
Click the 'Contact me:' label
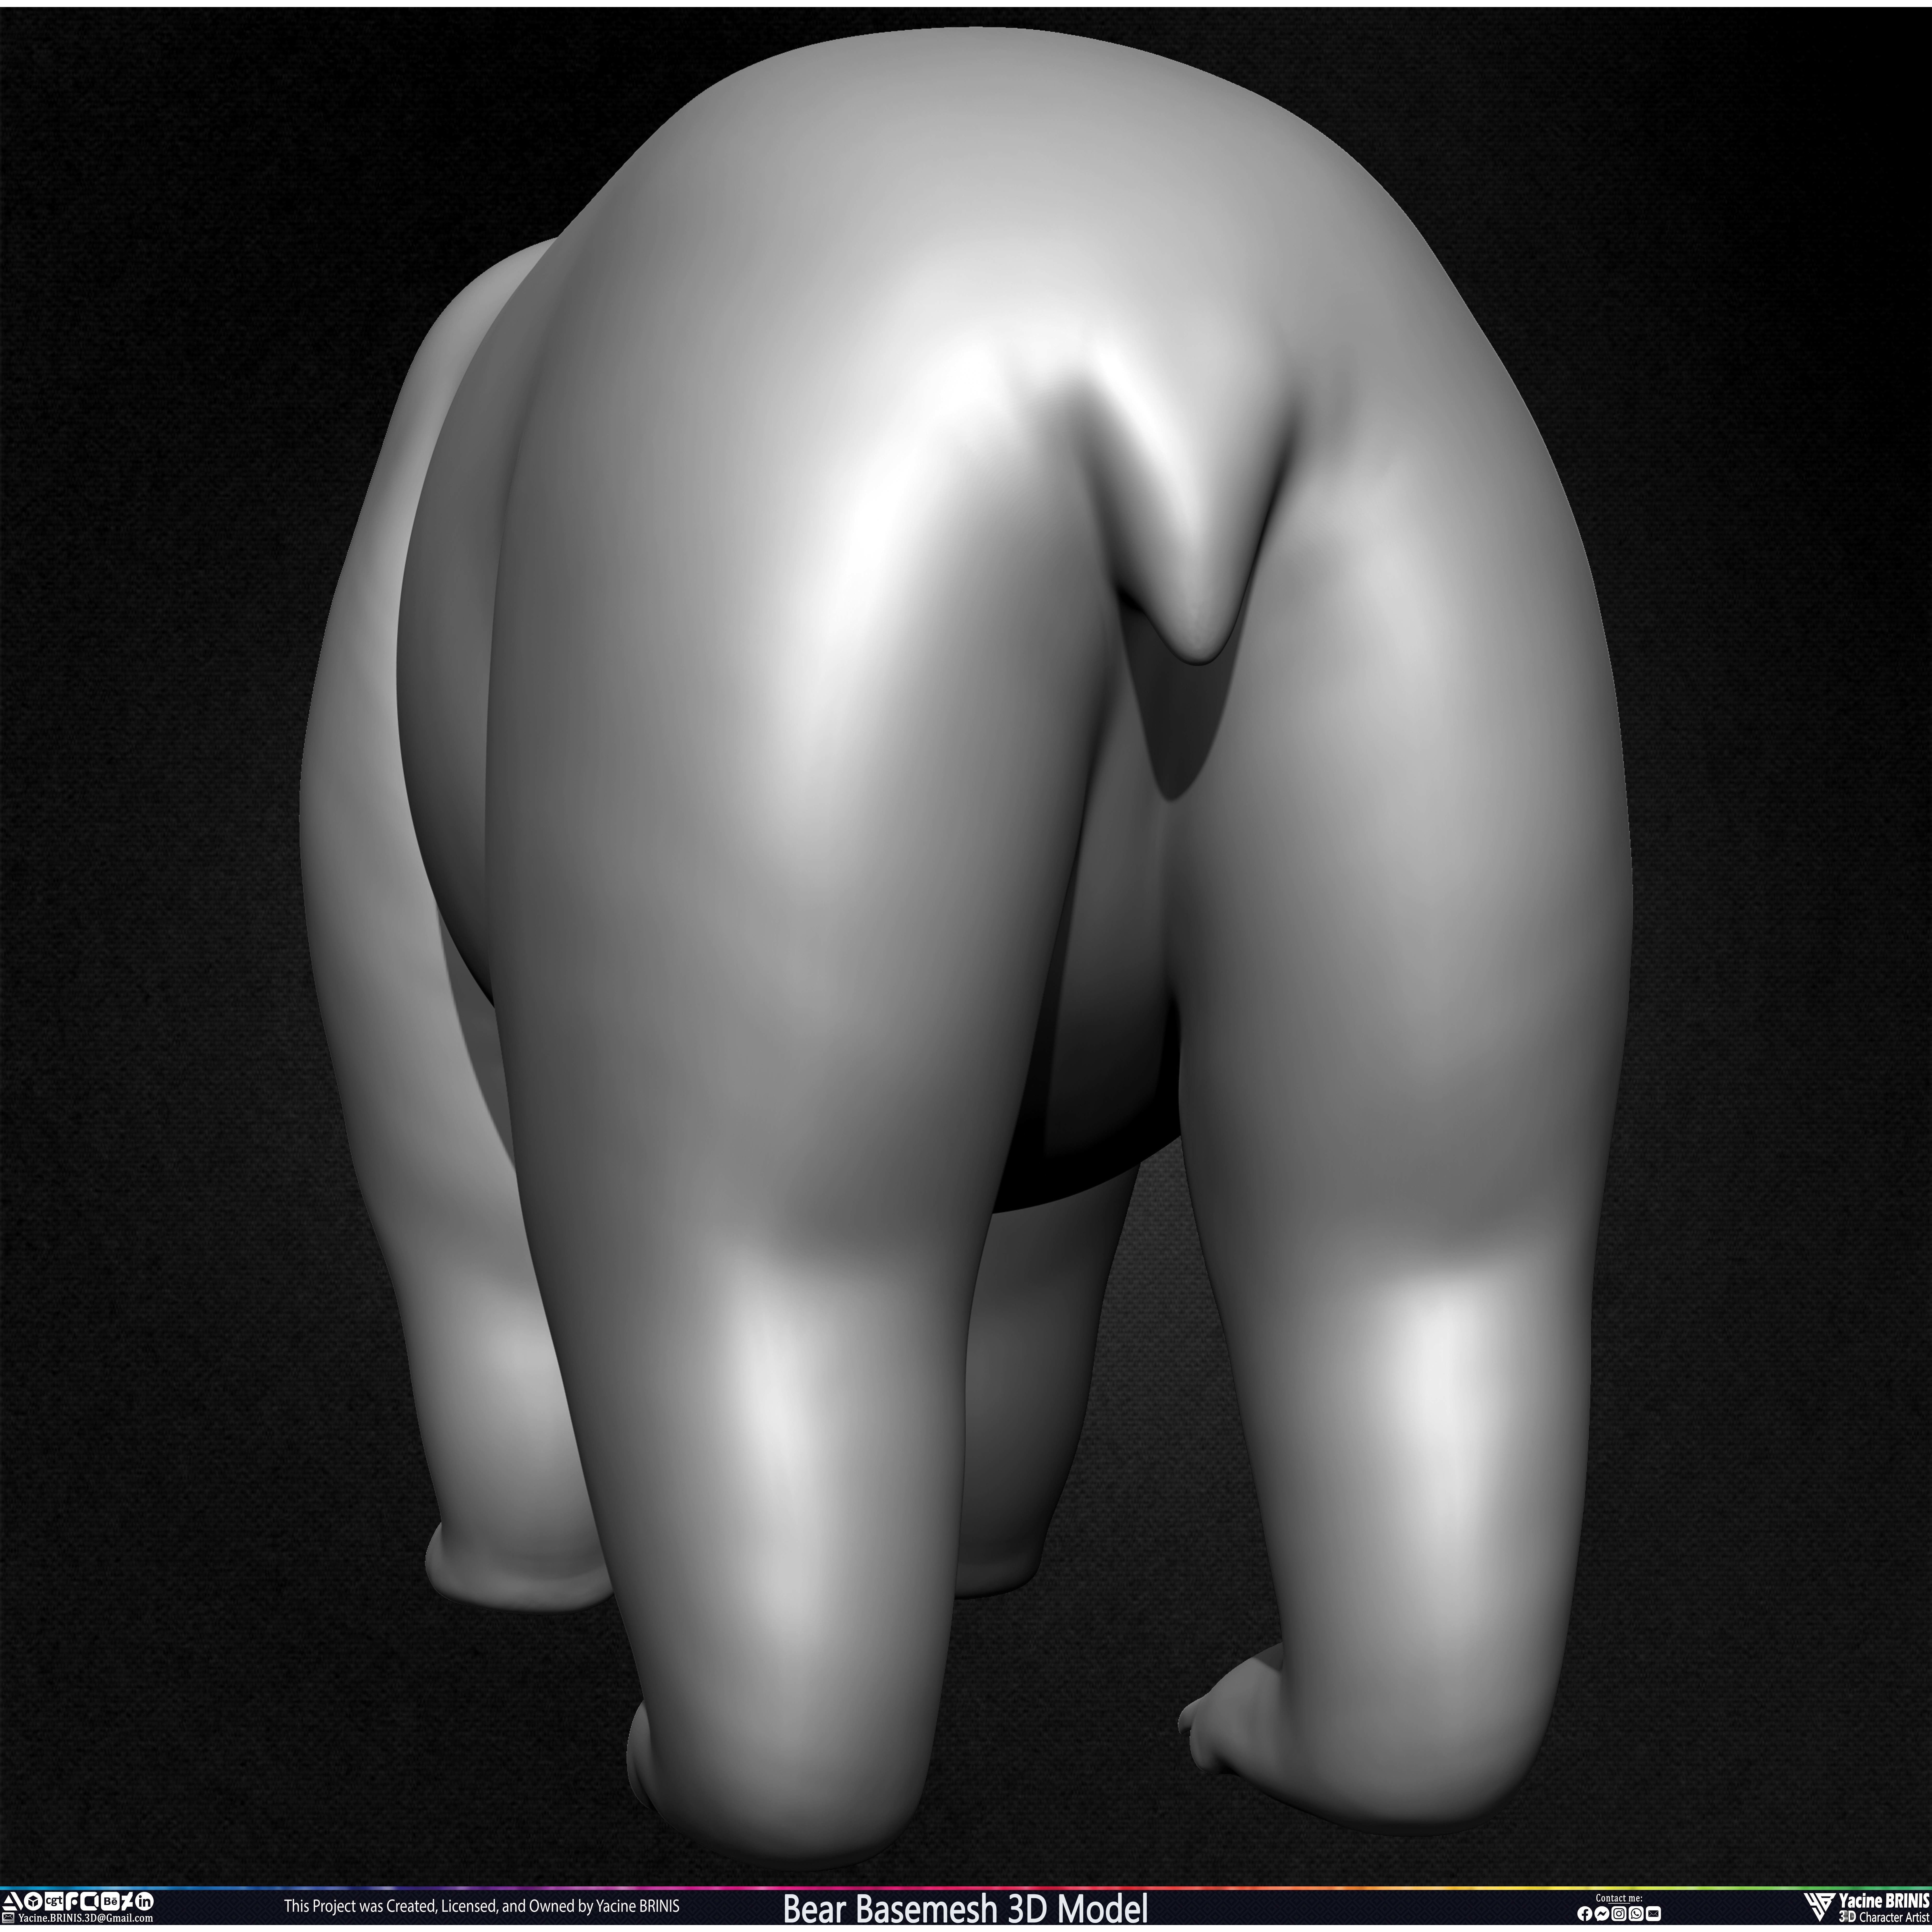pos(1619,1898)
